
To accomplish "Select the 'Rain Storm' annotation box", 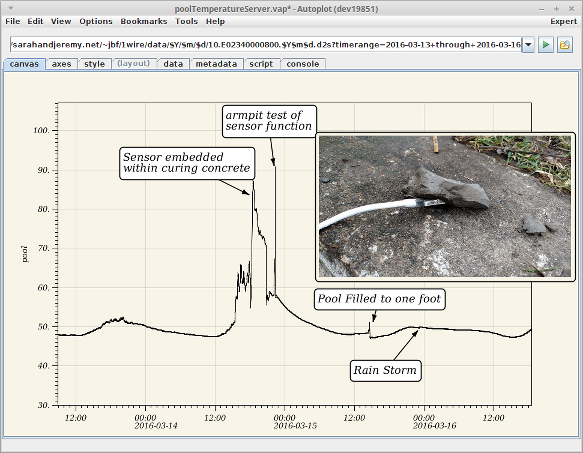I will point(386,370).
